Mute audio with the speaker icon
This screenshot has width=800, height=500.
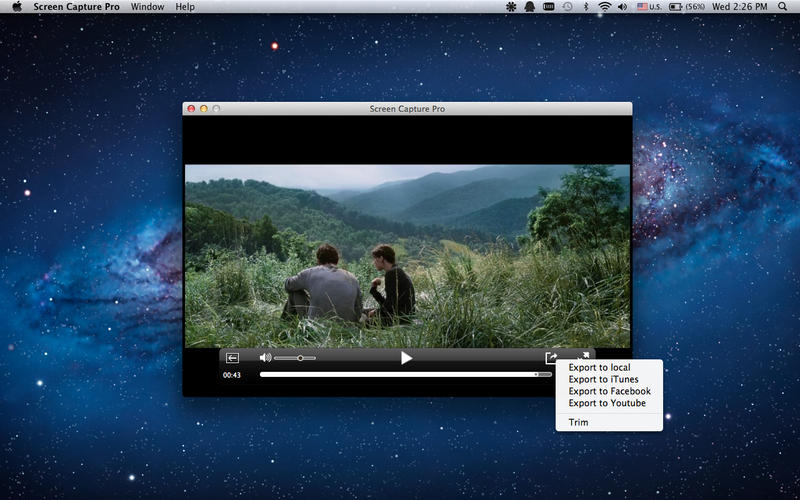[x=265, y=357]
